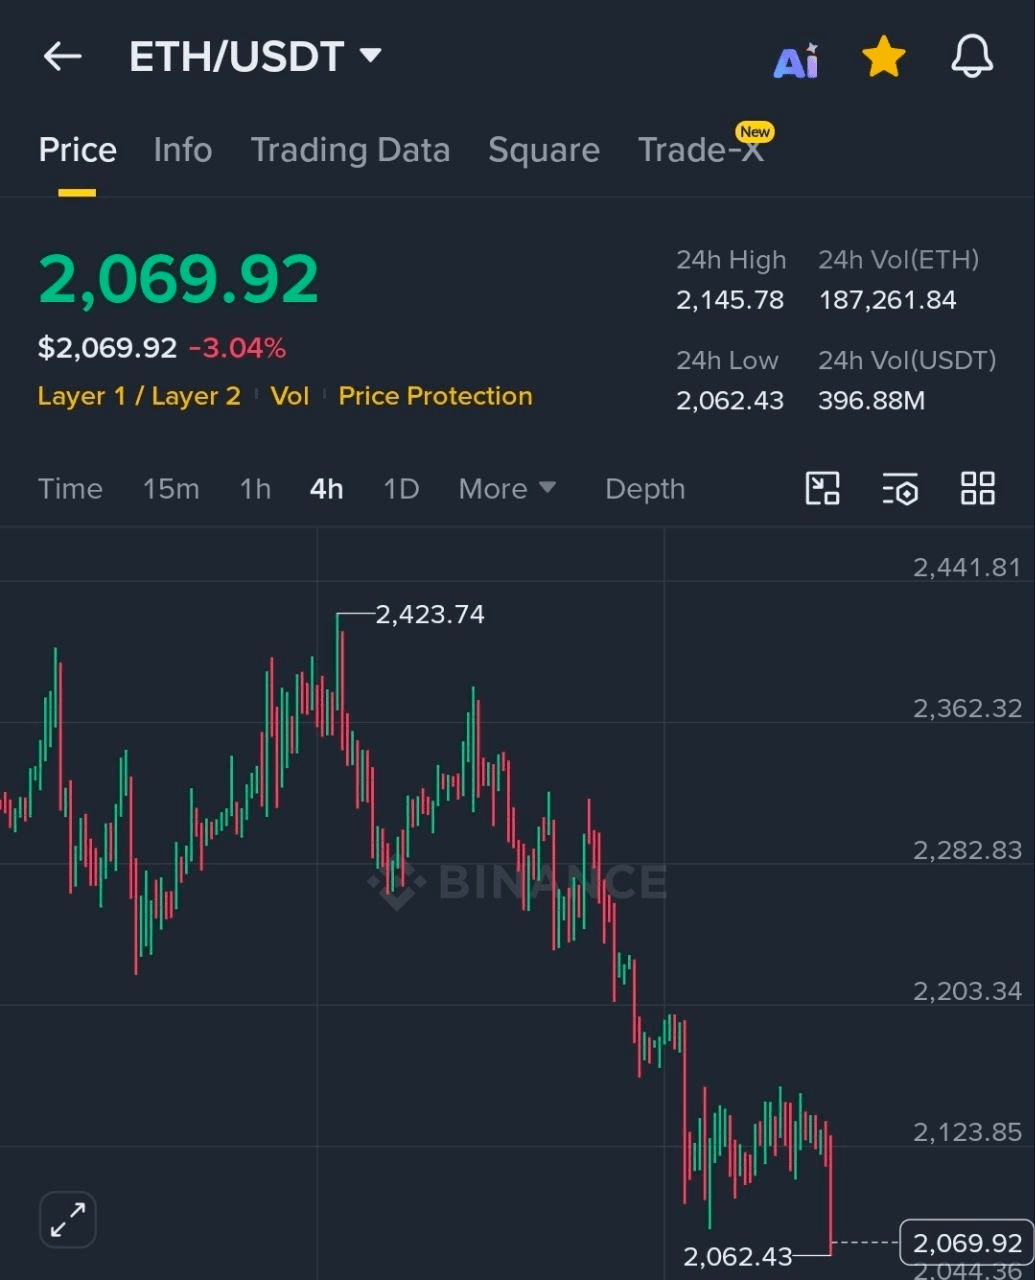Screen dimensions: 1035x1280
Task: Select the 4h interval
Action: click(327, 489)
